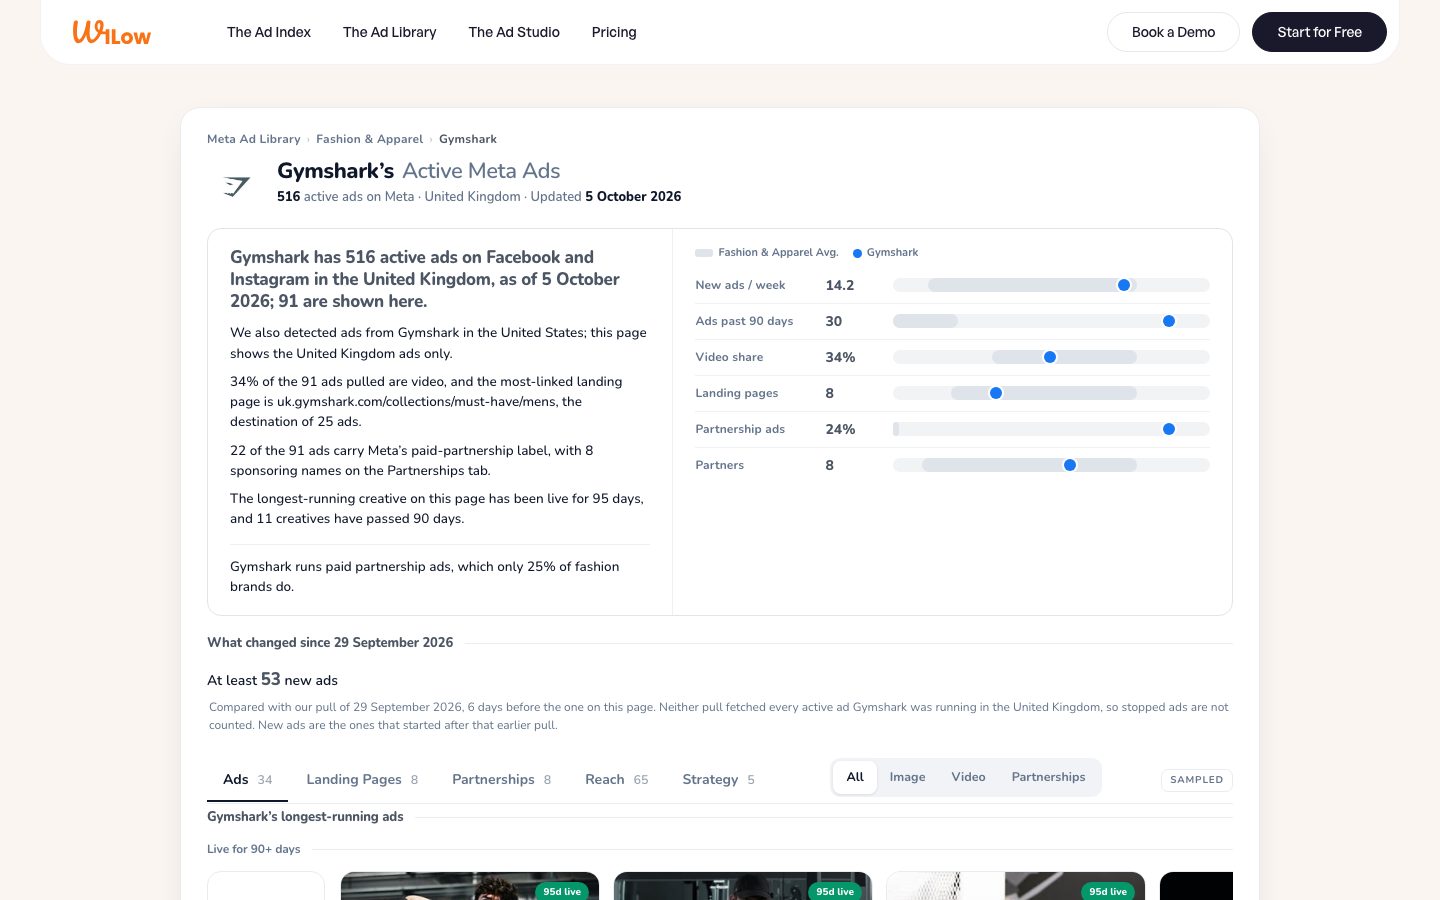Click the '5 October 2026' updated date
The image size is (1440, 900).
coord(633,197)
